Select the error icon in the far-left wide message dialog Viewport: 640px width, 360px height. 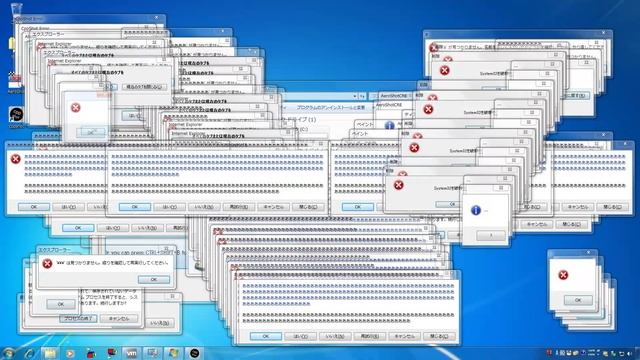point(16,159)
